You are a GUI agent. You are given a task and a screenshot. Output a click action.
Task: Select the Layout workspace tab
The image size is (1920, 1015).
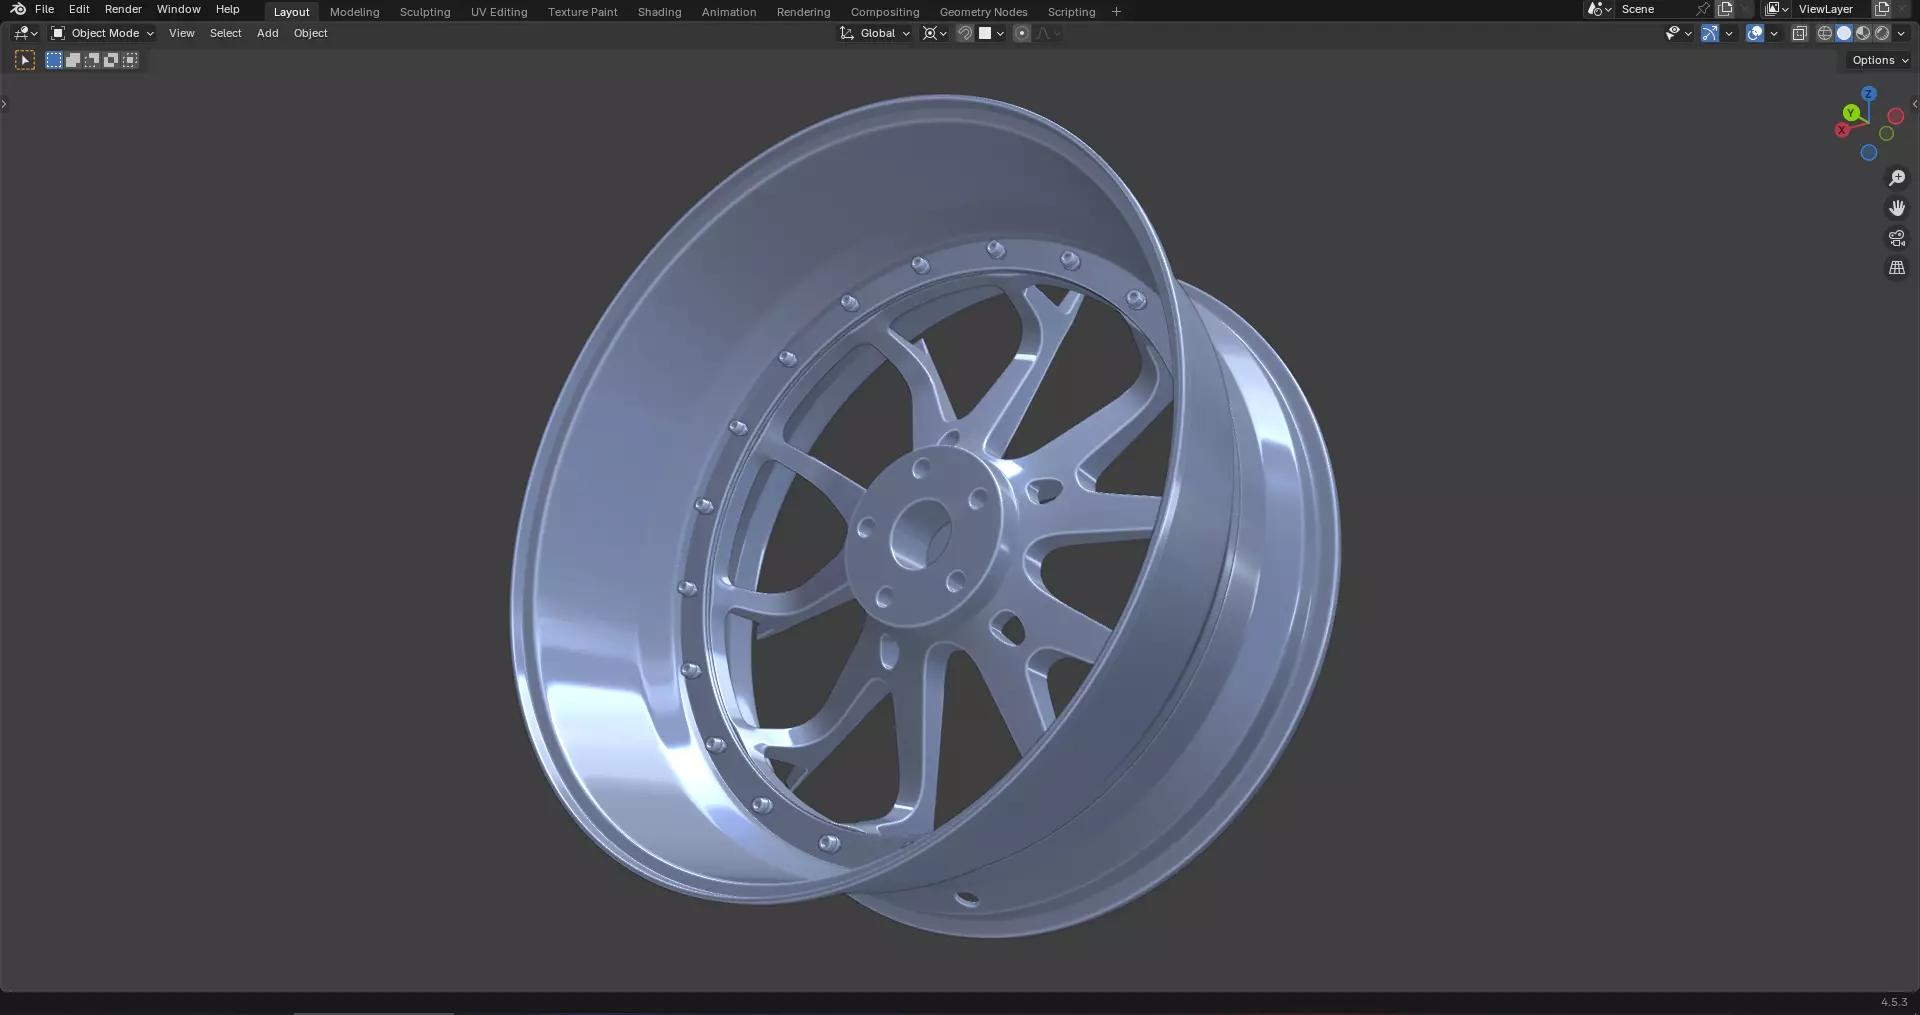coord(291,12)
